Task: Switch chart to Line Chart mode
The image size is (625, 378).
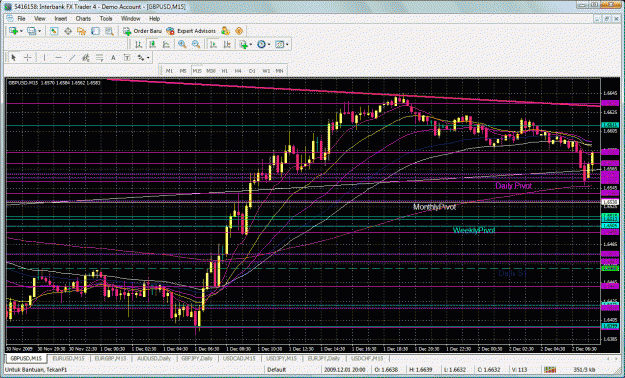Action: 166,45
